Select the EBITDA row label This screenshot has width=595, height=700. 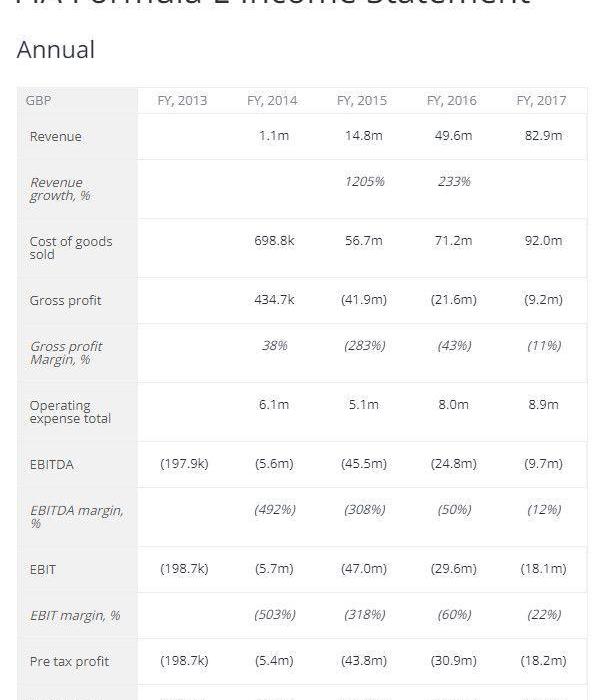(x=51, y=464)
